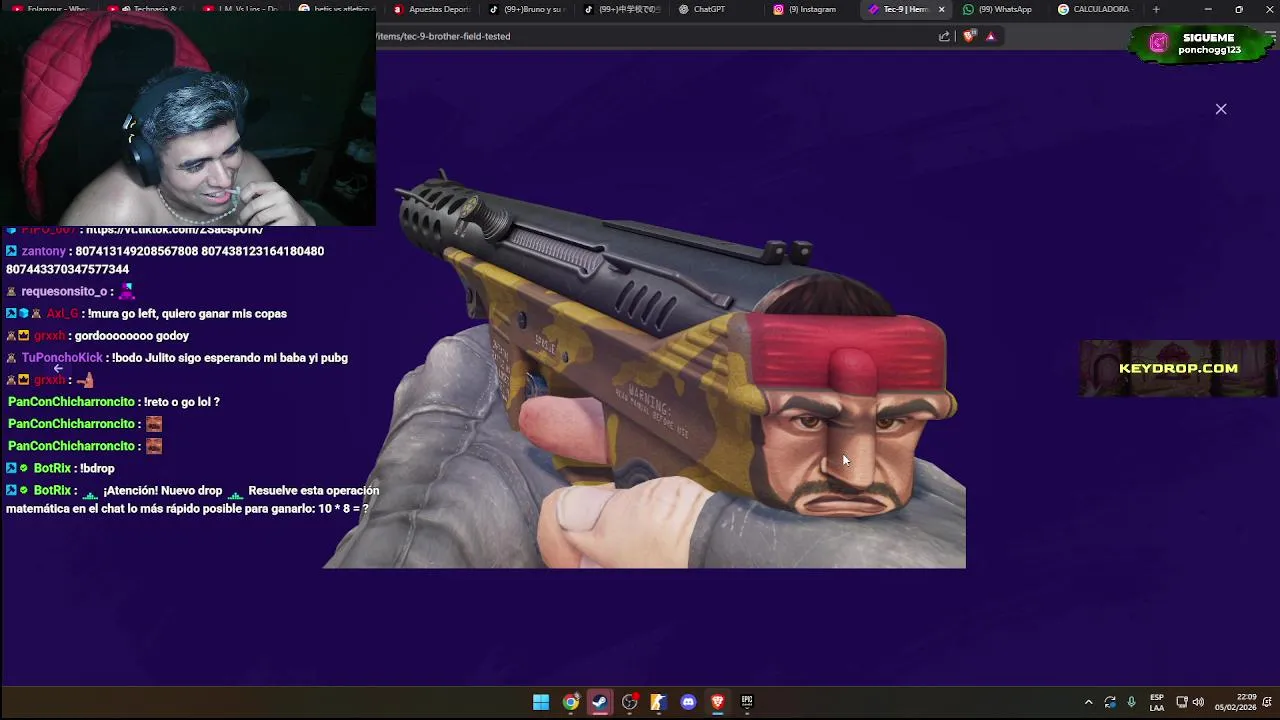1280x720 pixels.
Task: Open Windows Start menu
Action: (x=541, y=702)
